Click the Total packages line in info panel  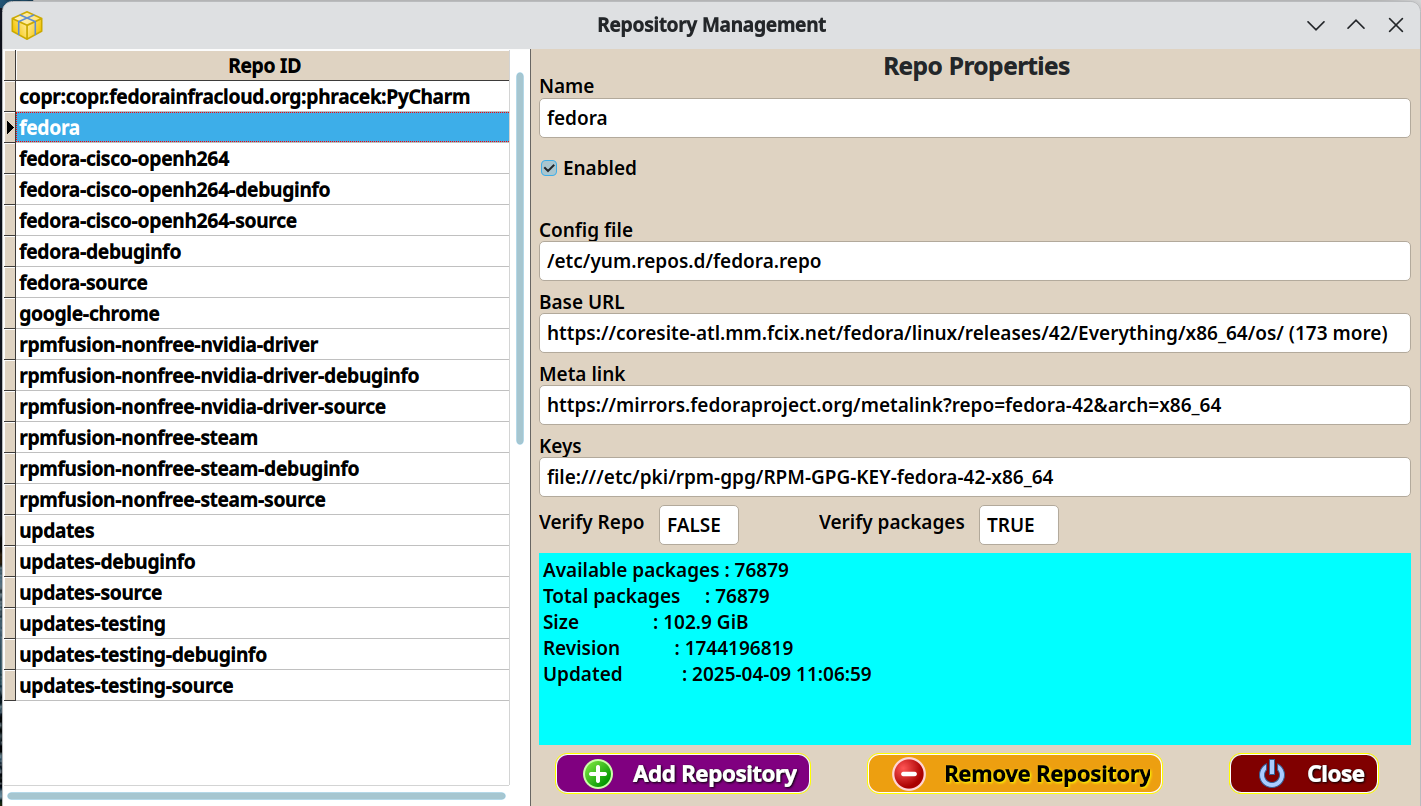[x=656, y=597]
